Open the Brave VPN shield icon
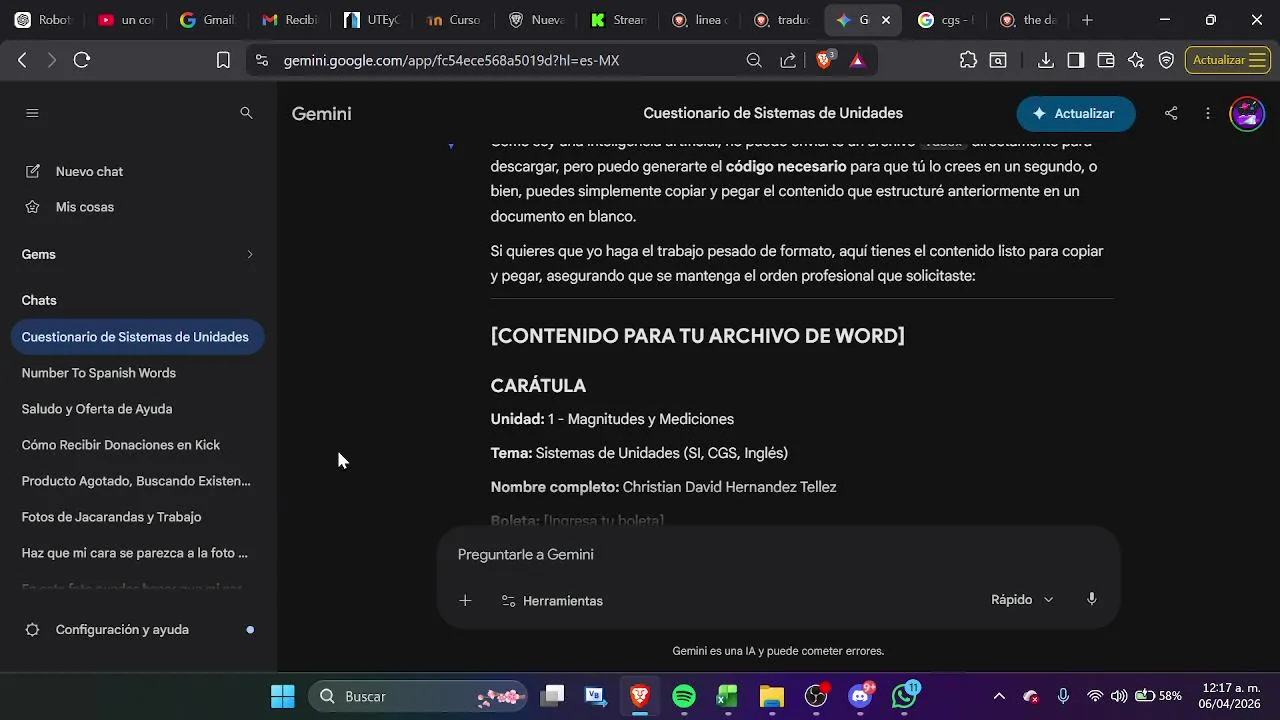This screenshot has height=720, width=1280. (1166, 60)
